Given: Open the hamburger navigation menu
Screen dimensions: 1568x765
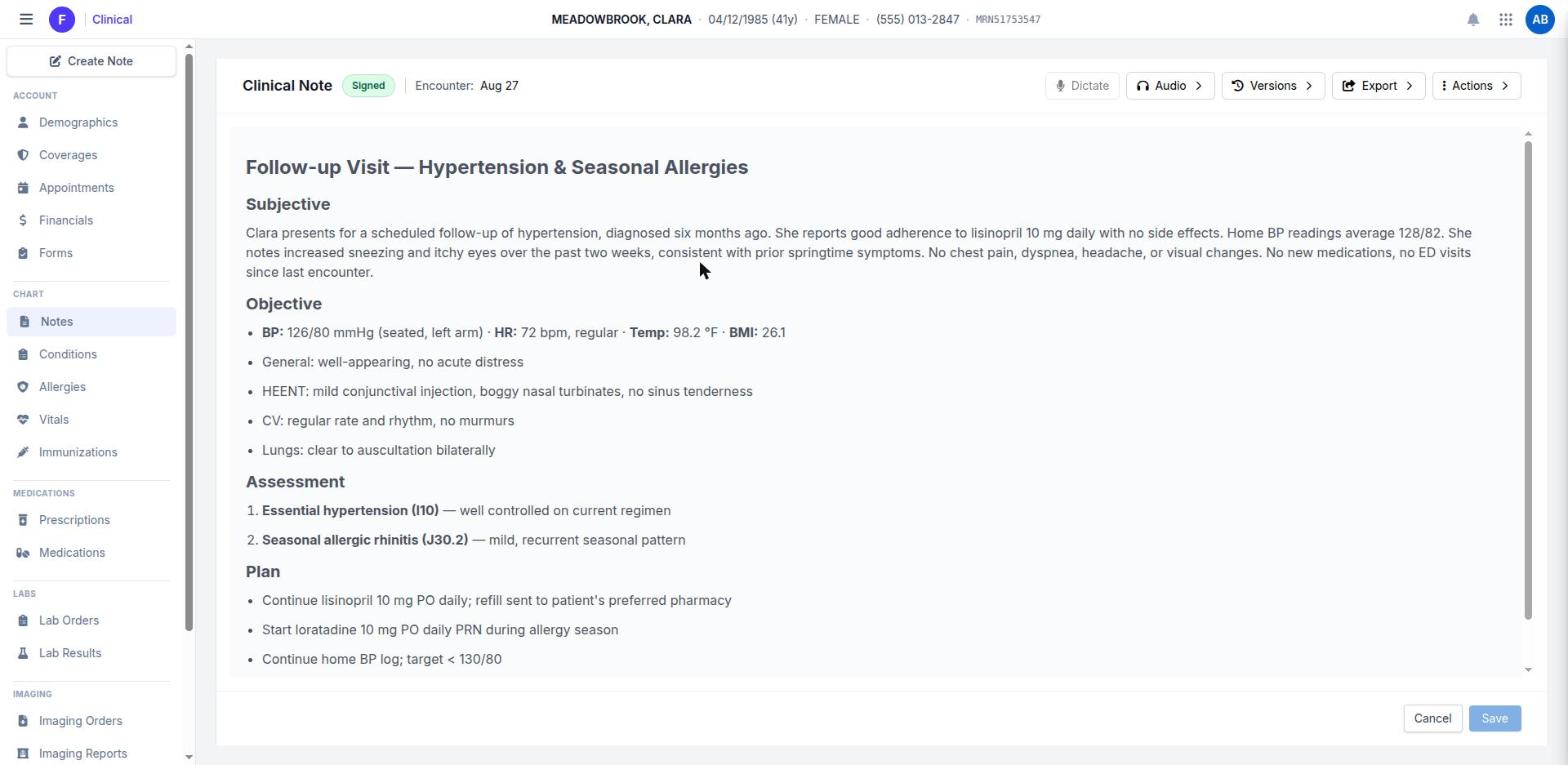Looking at the screenshot, I should 26,19.
